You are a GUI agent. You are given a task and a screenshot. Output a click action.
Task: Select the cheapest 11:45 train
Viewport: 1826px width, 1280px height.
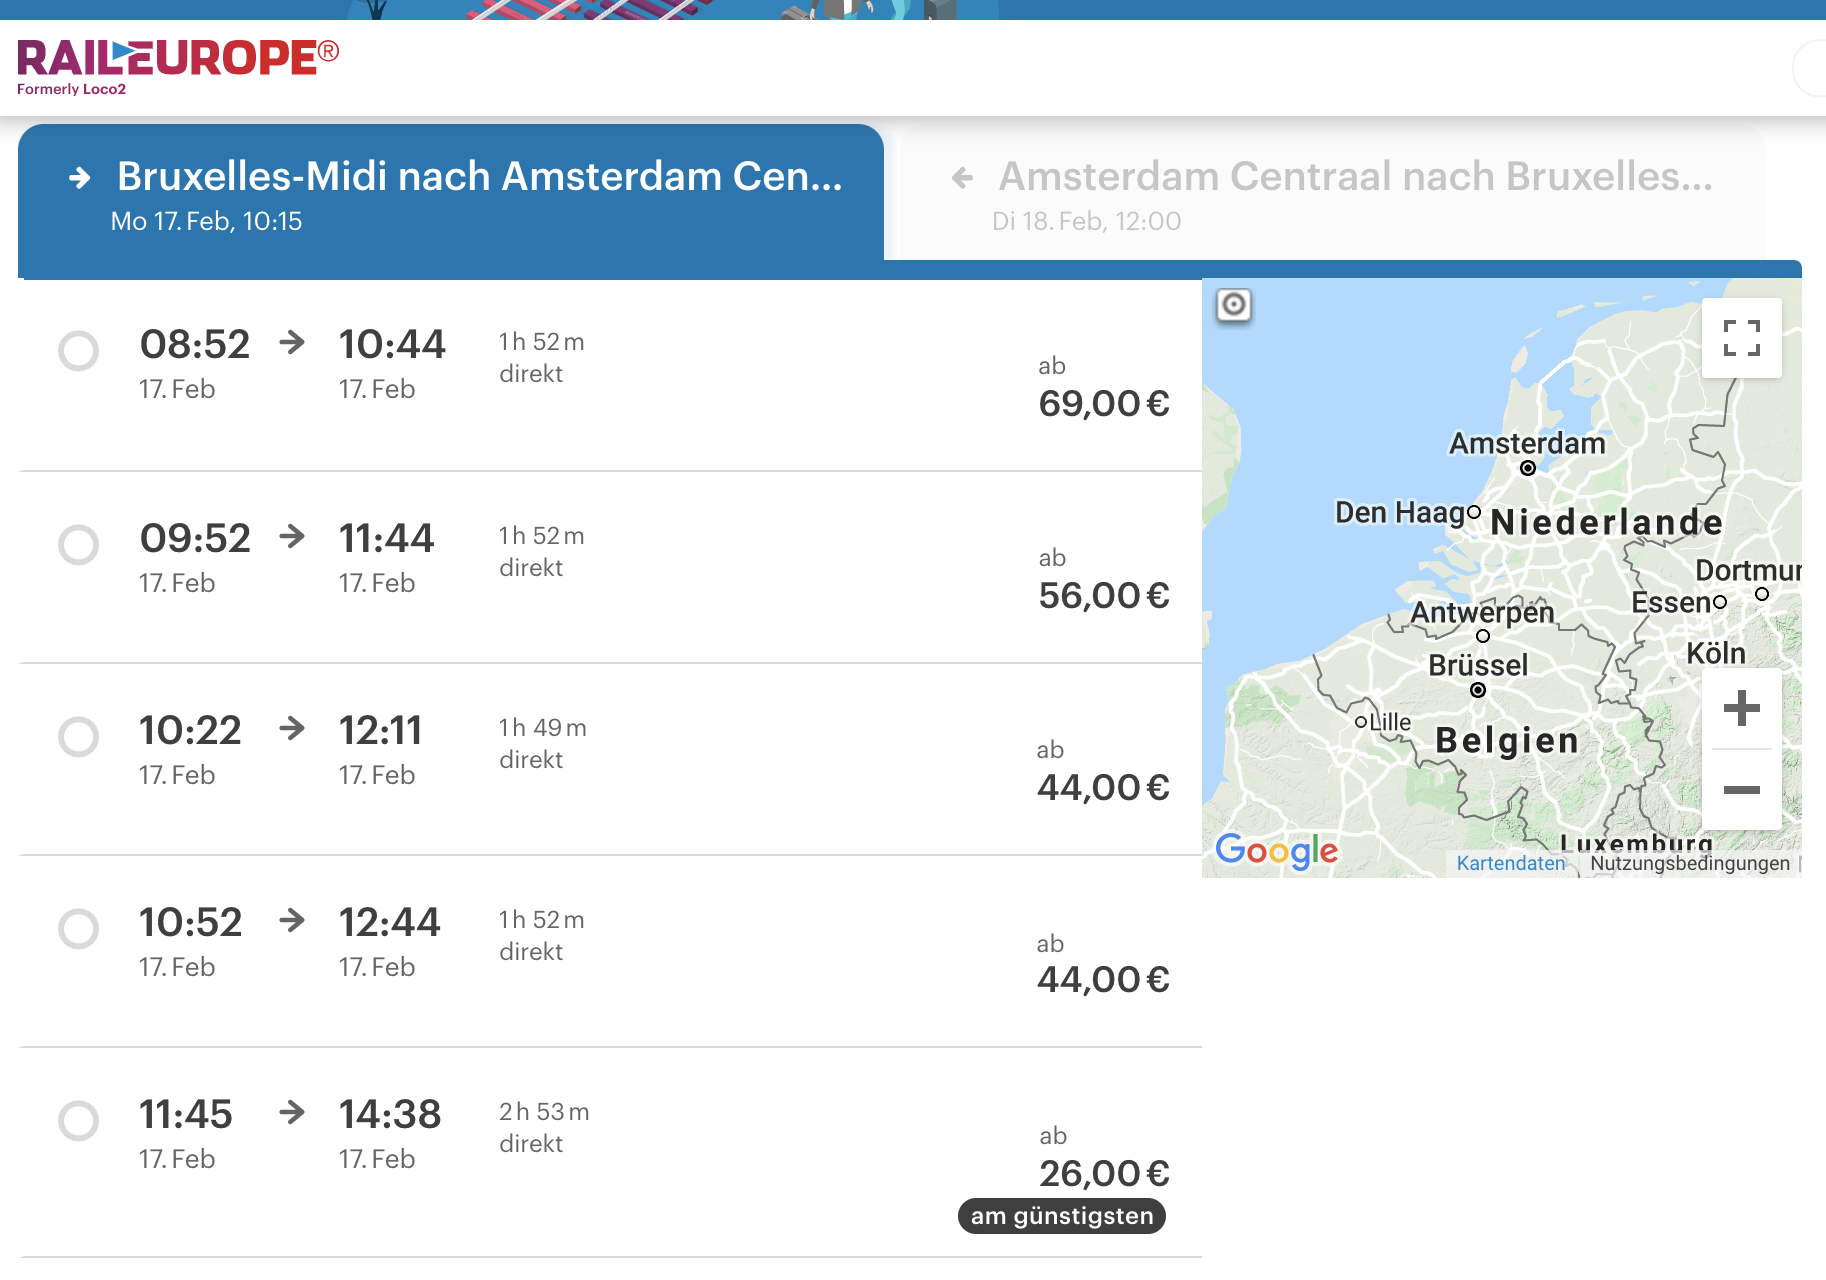click(78, 1121)
